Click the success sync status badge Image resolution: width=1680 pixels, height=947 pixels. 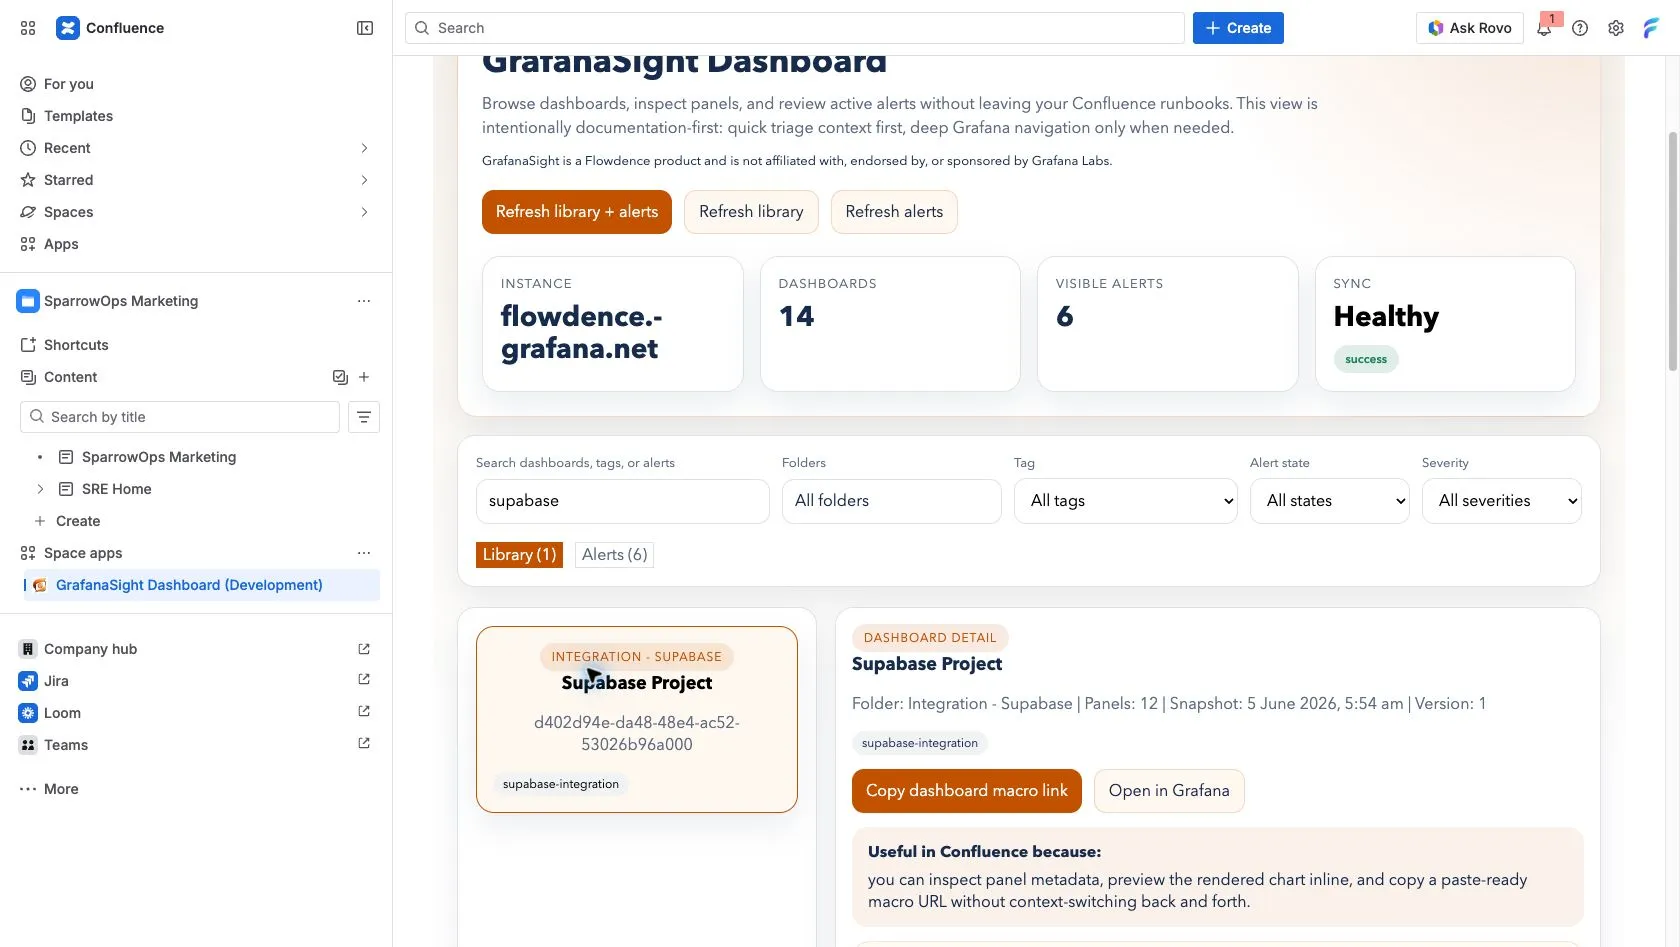coord(1366,359)
